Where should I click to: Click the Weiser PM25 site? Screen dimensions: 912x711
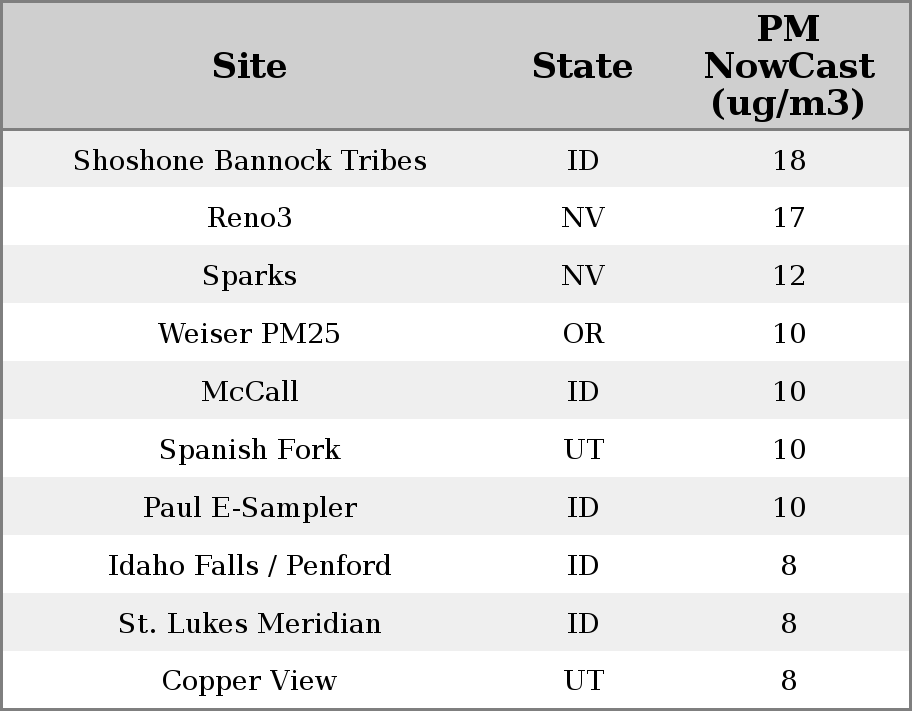click(249, 334)
